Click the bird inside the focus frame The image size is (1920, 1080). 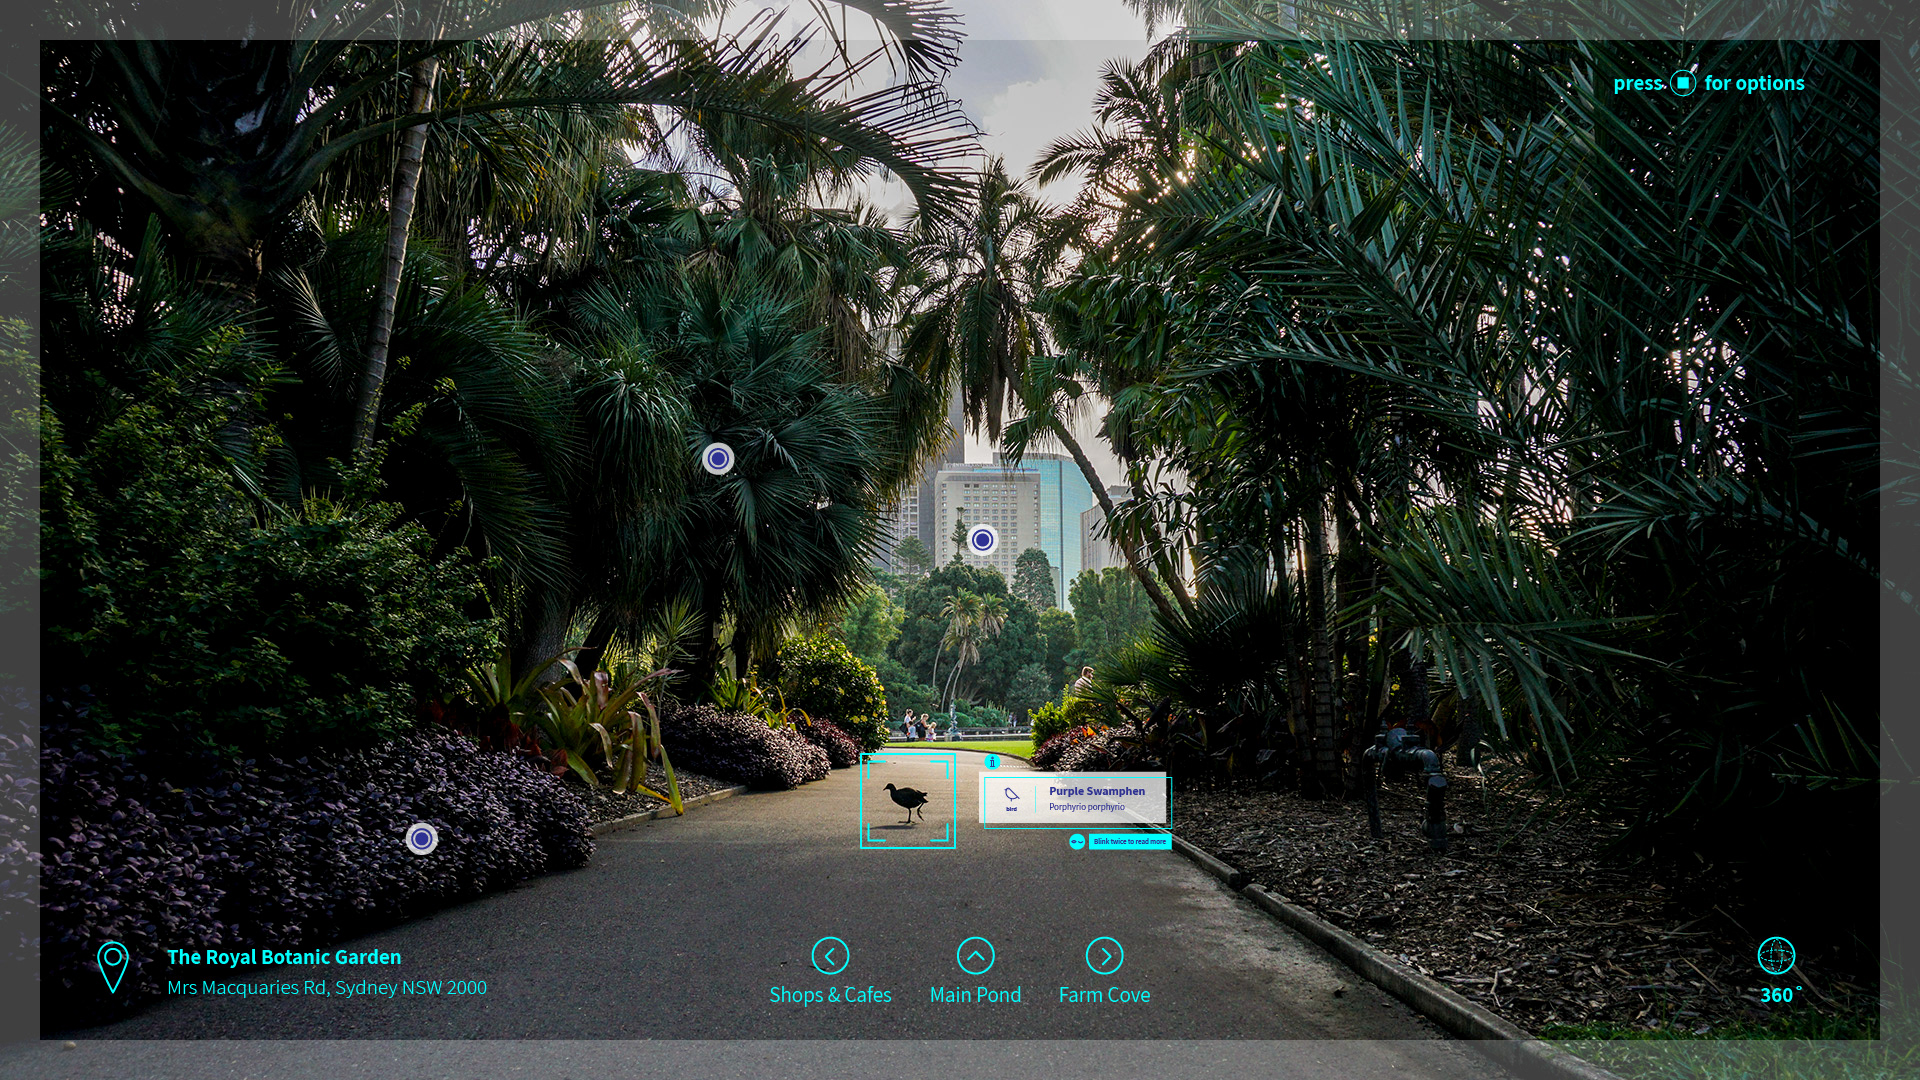pyautogui.click(x=907, y=801)
